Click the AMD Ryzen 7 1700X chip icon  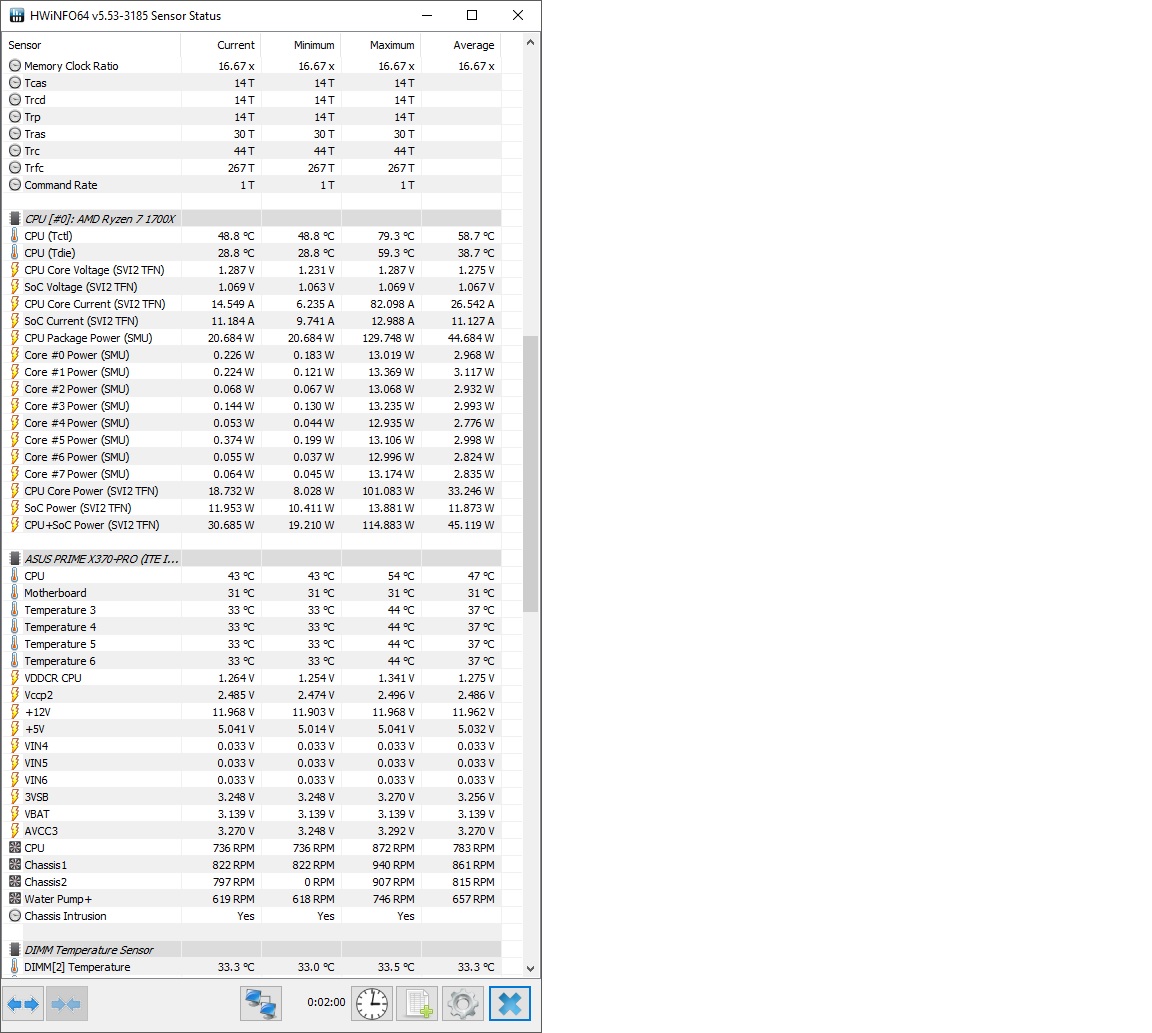(15, 219)
